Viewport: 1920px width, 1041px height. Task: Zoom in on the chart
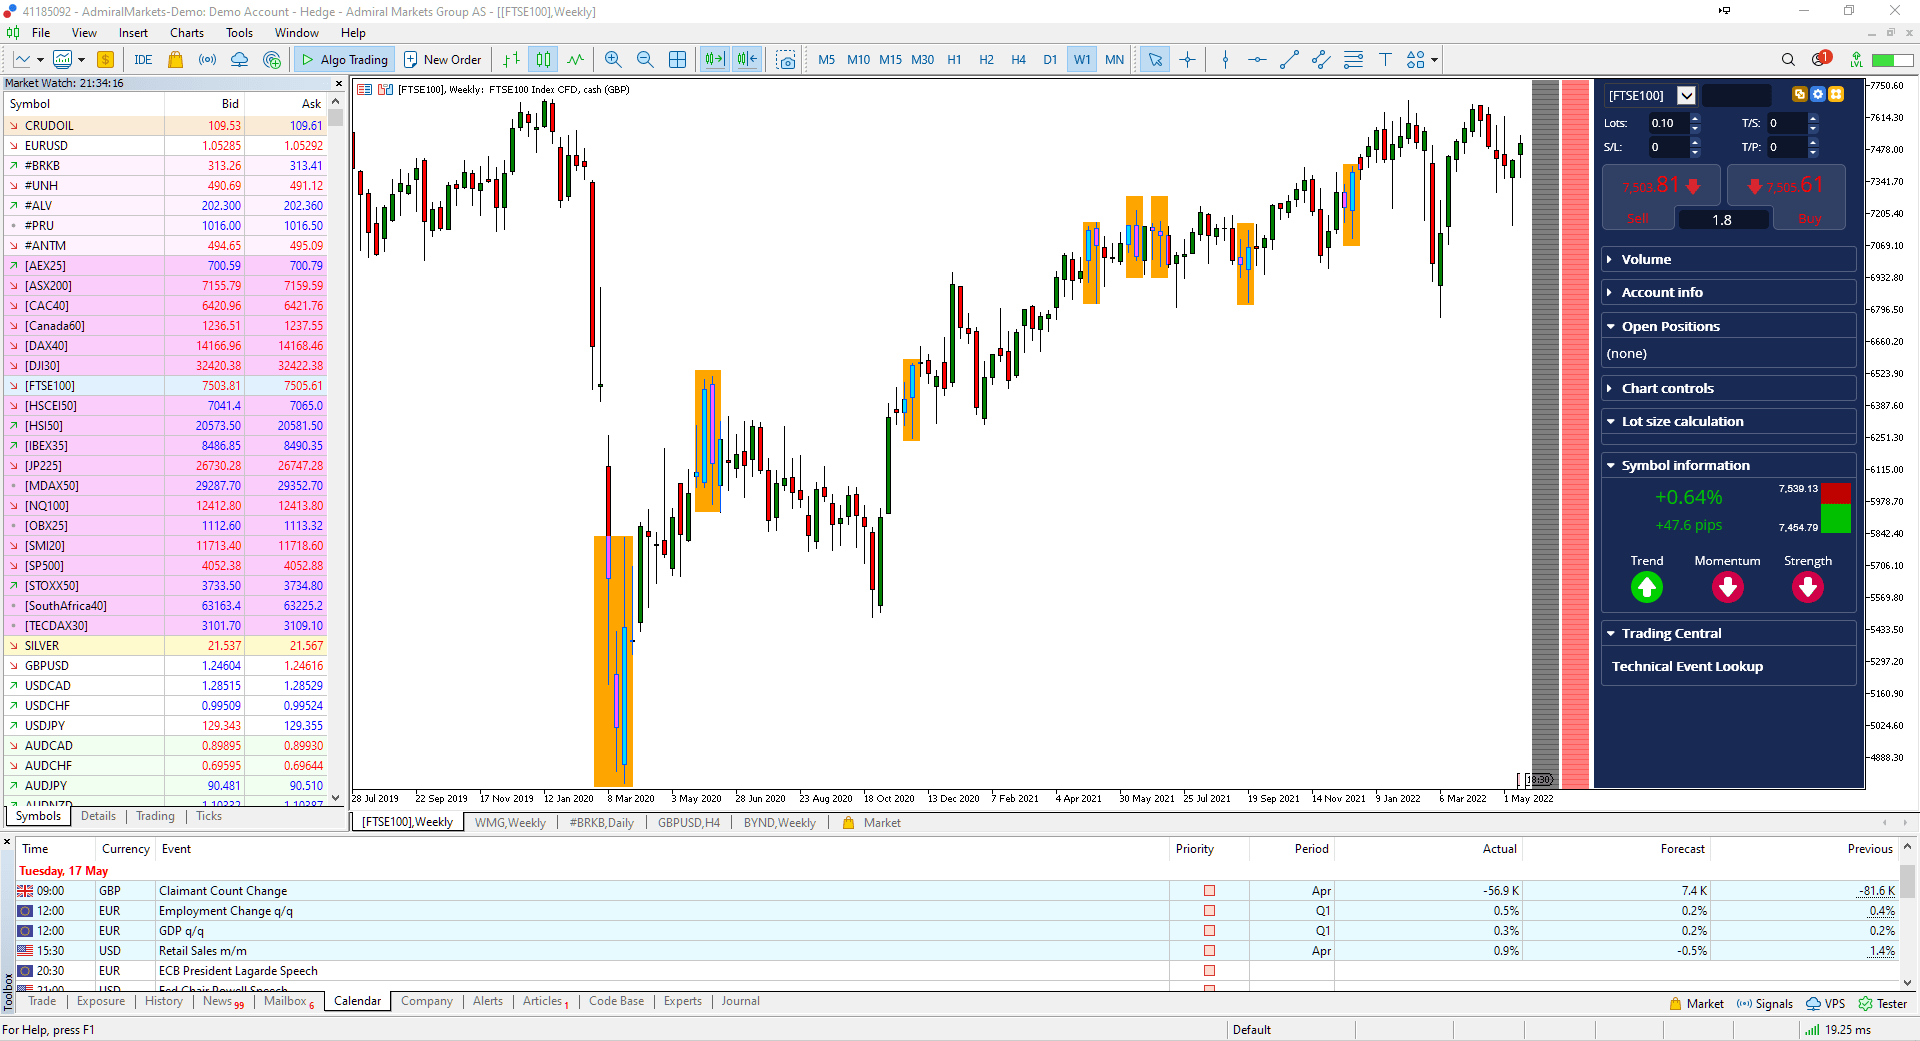pyautogui.click(x=613, y=60)
